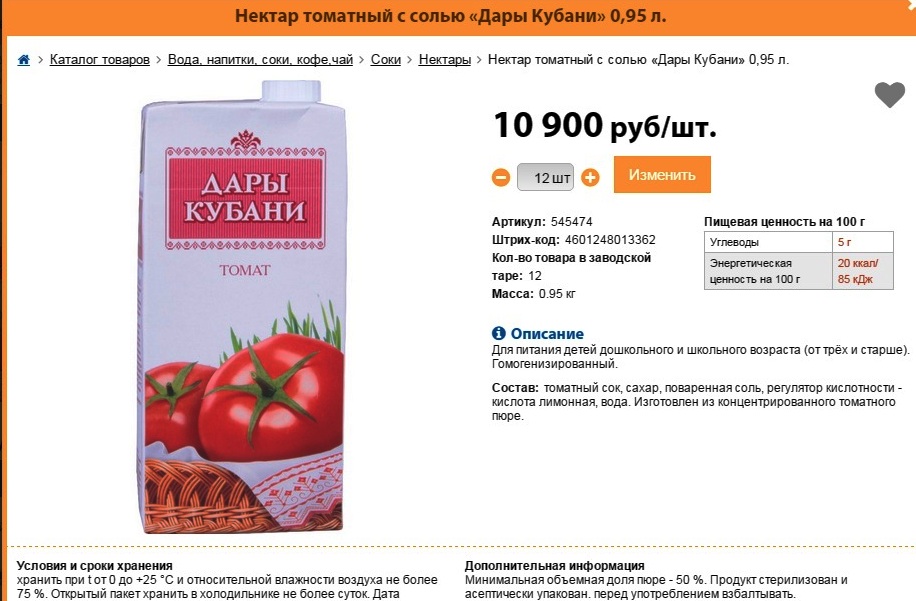Click the Условия и сроки хранения heading
The image size is (916, 601).
pyautogui.click(x=95, y=565)
